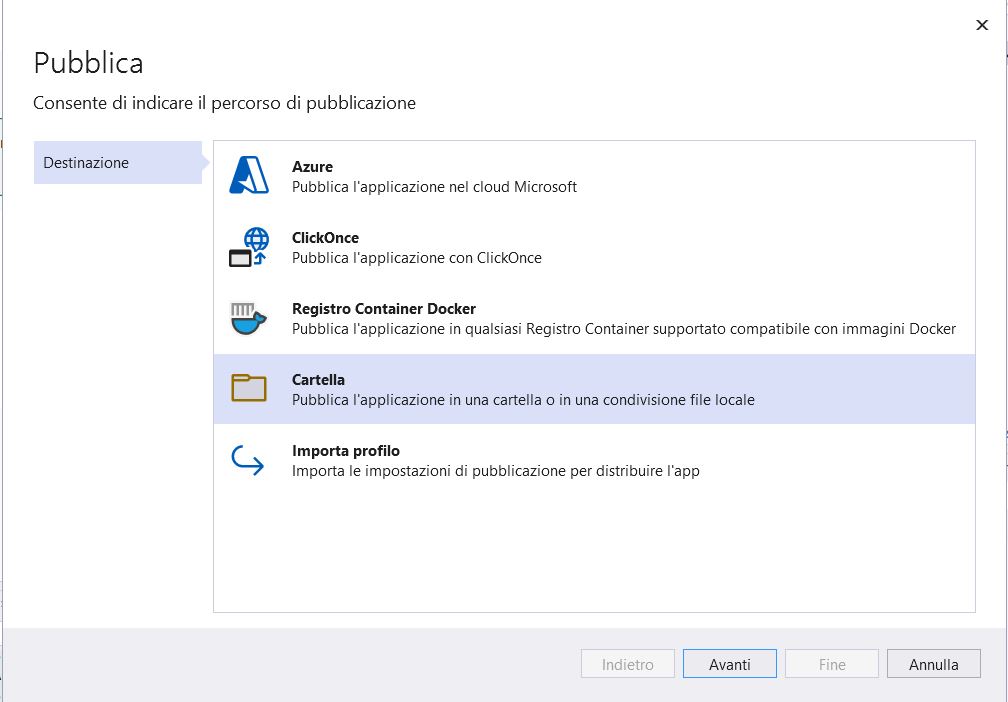Click the Azure logo icon
The height and width of the screenshot is (702, 1008).
(249, 175)
